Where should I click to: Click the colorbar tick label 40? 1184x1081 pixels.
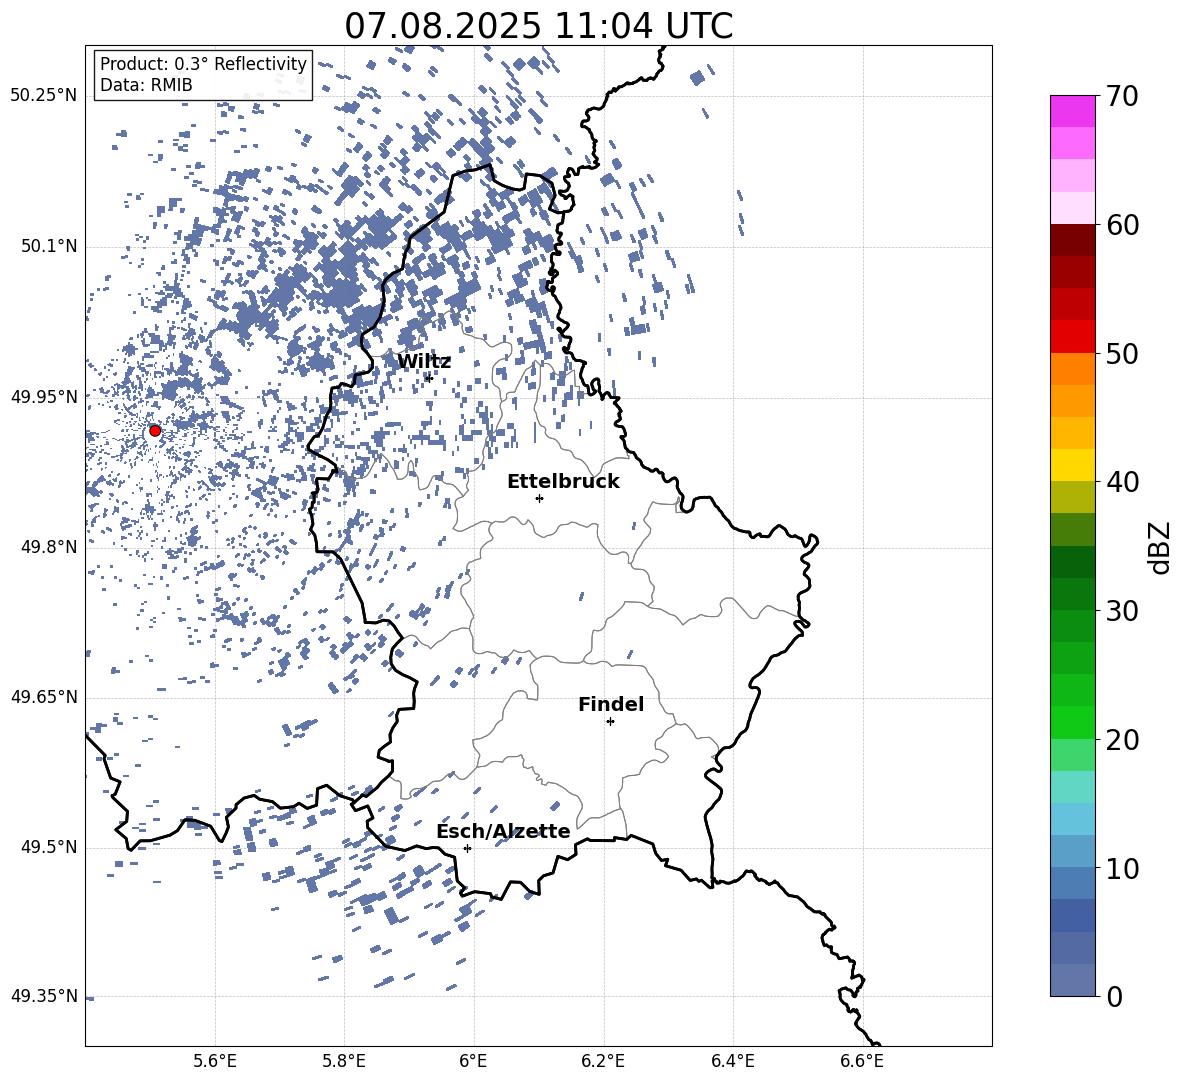point(1122,482)
